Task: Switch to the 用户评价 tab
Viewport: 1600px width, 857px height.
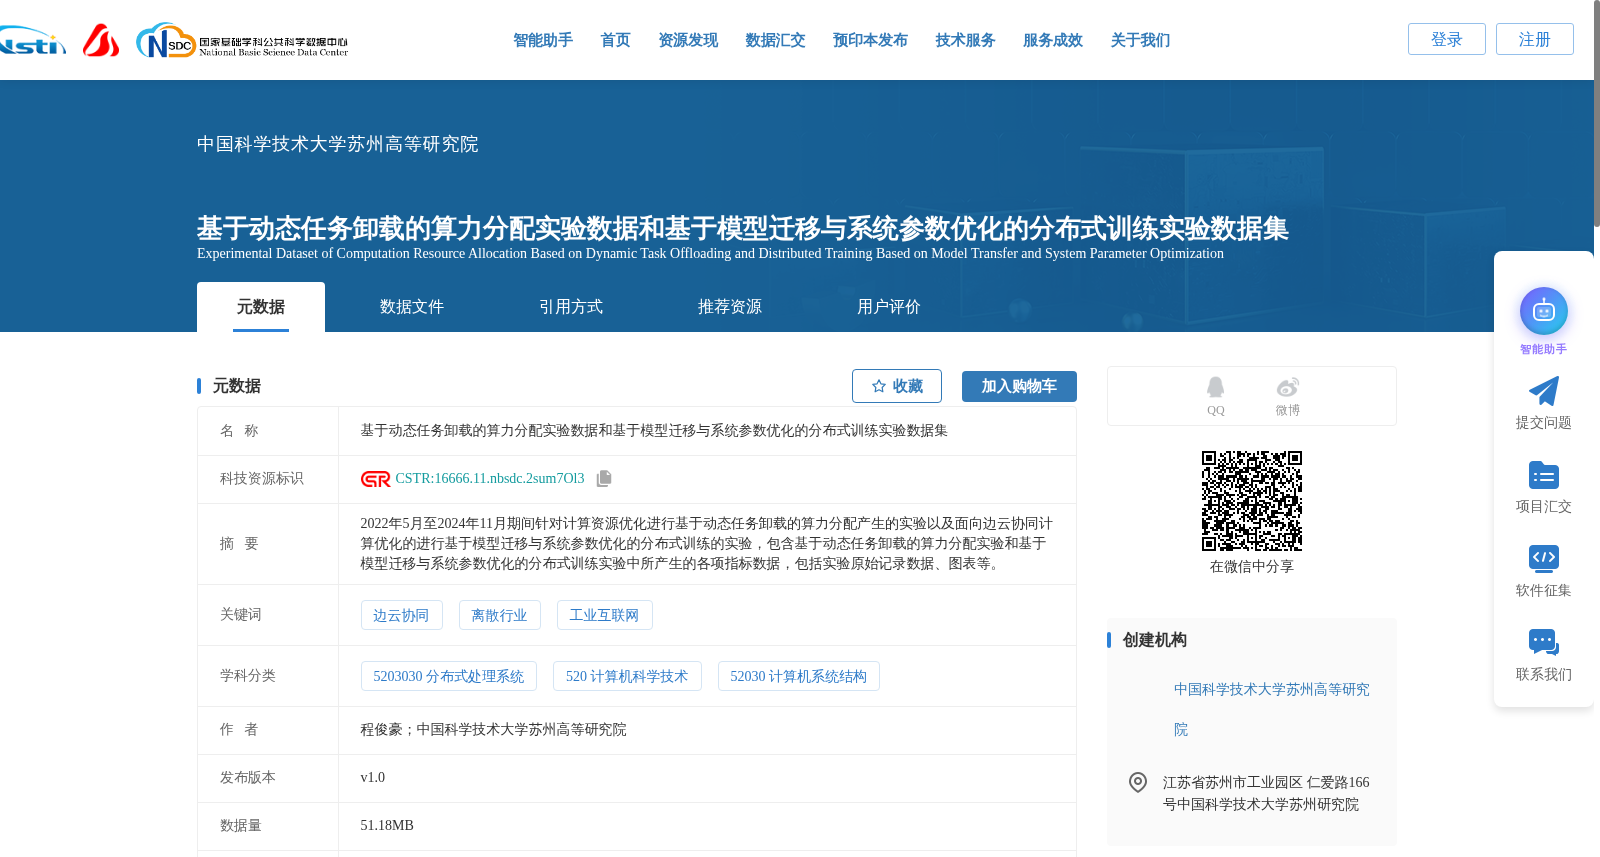Action: click(889, 307)
